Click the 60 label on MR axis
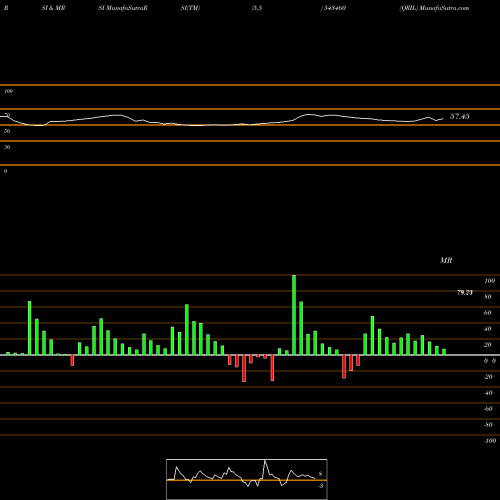The image size is (500, 500). pyautogui.click(x=488, y=313)
